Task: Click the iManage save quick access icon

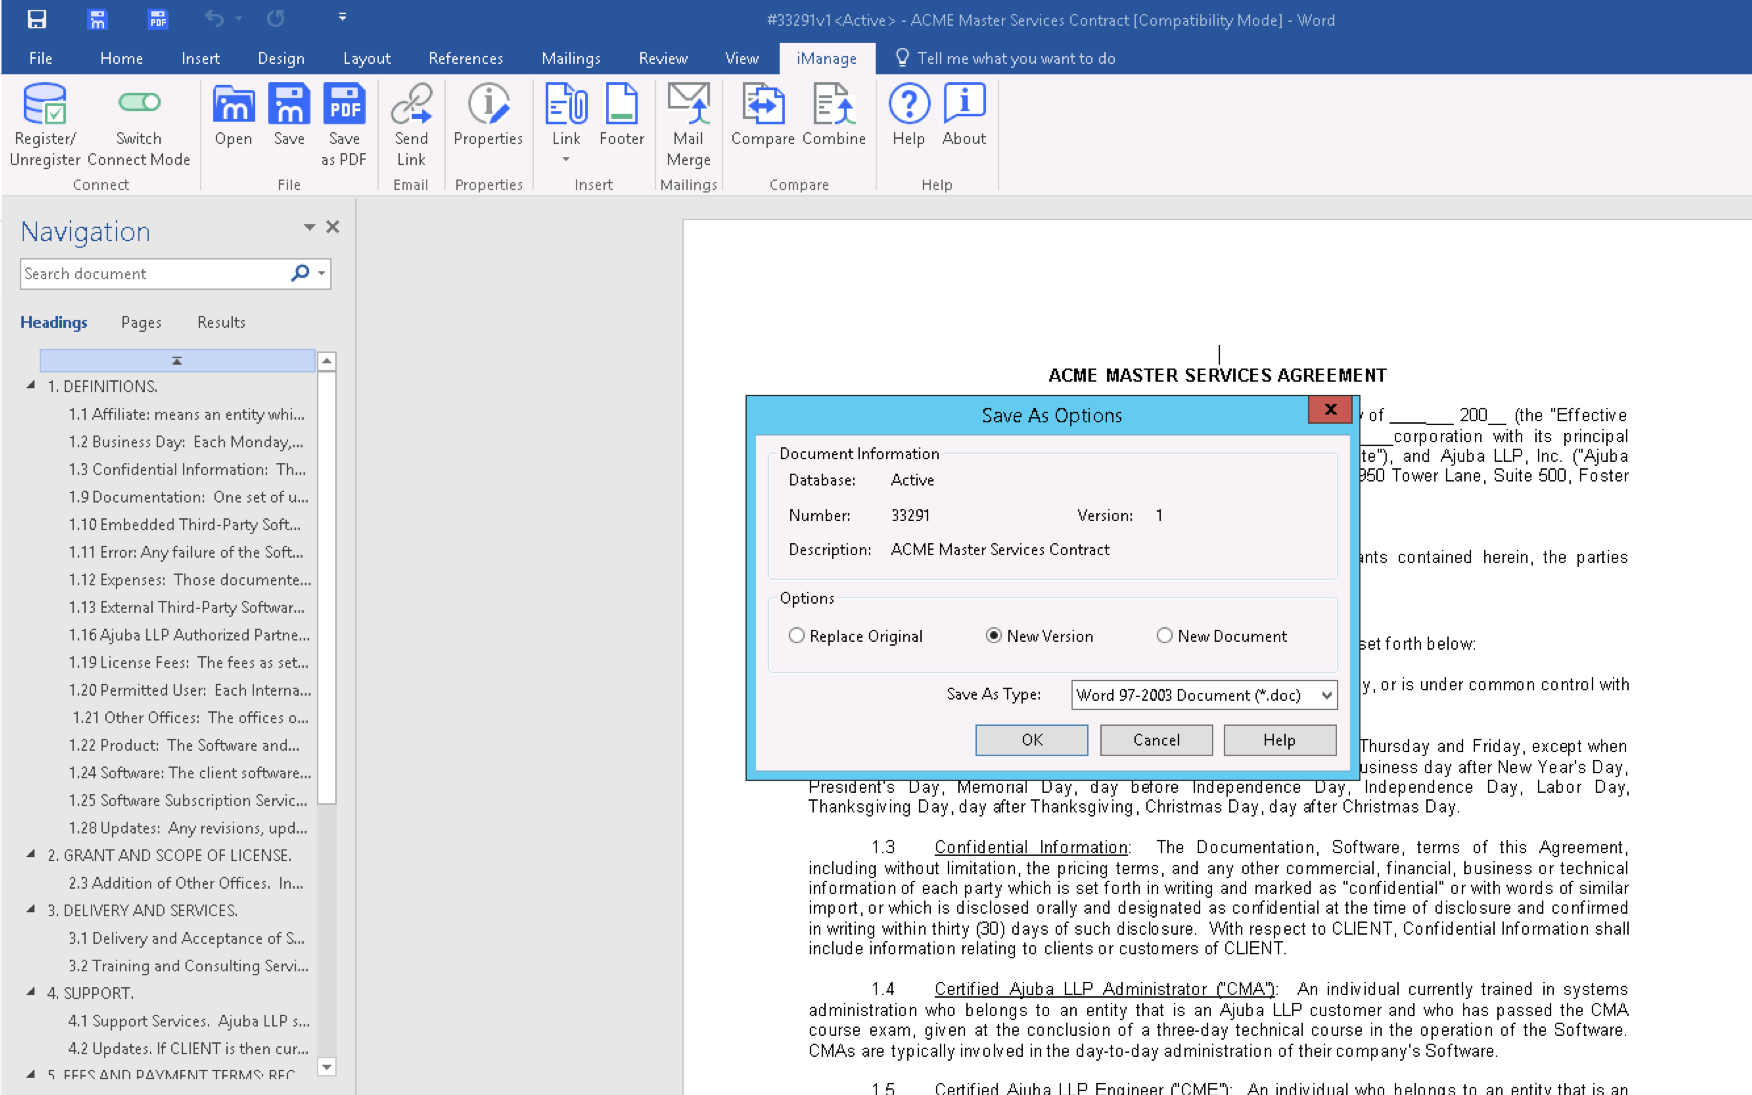Action: tap(97, 19)
